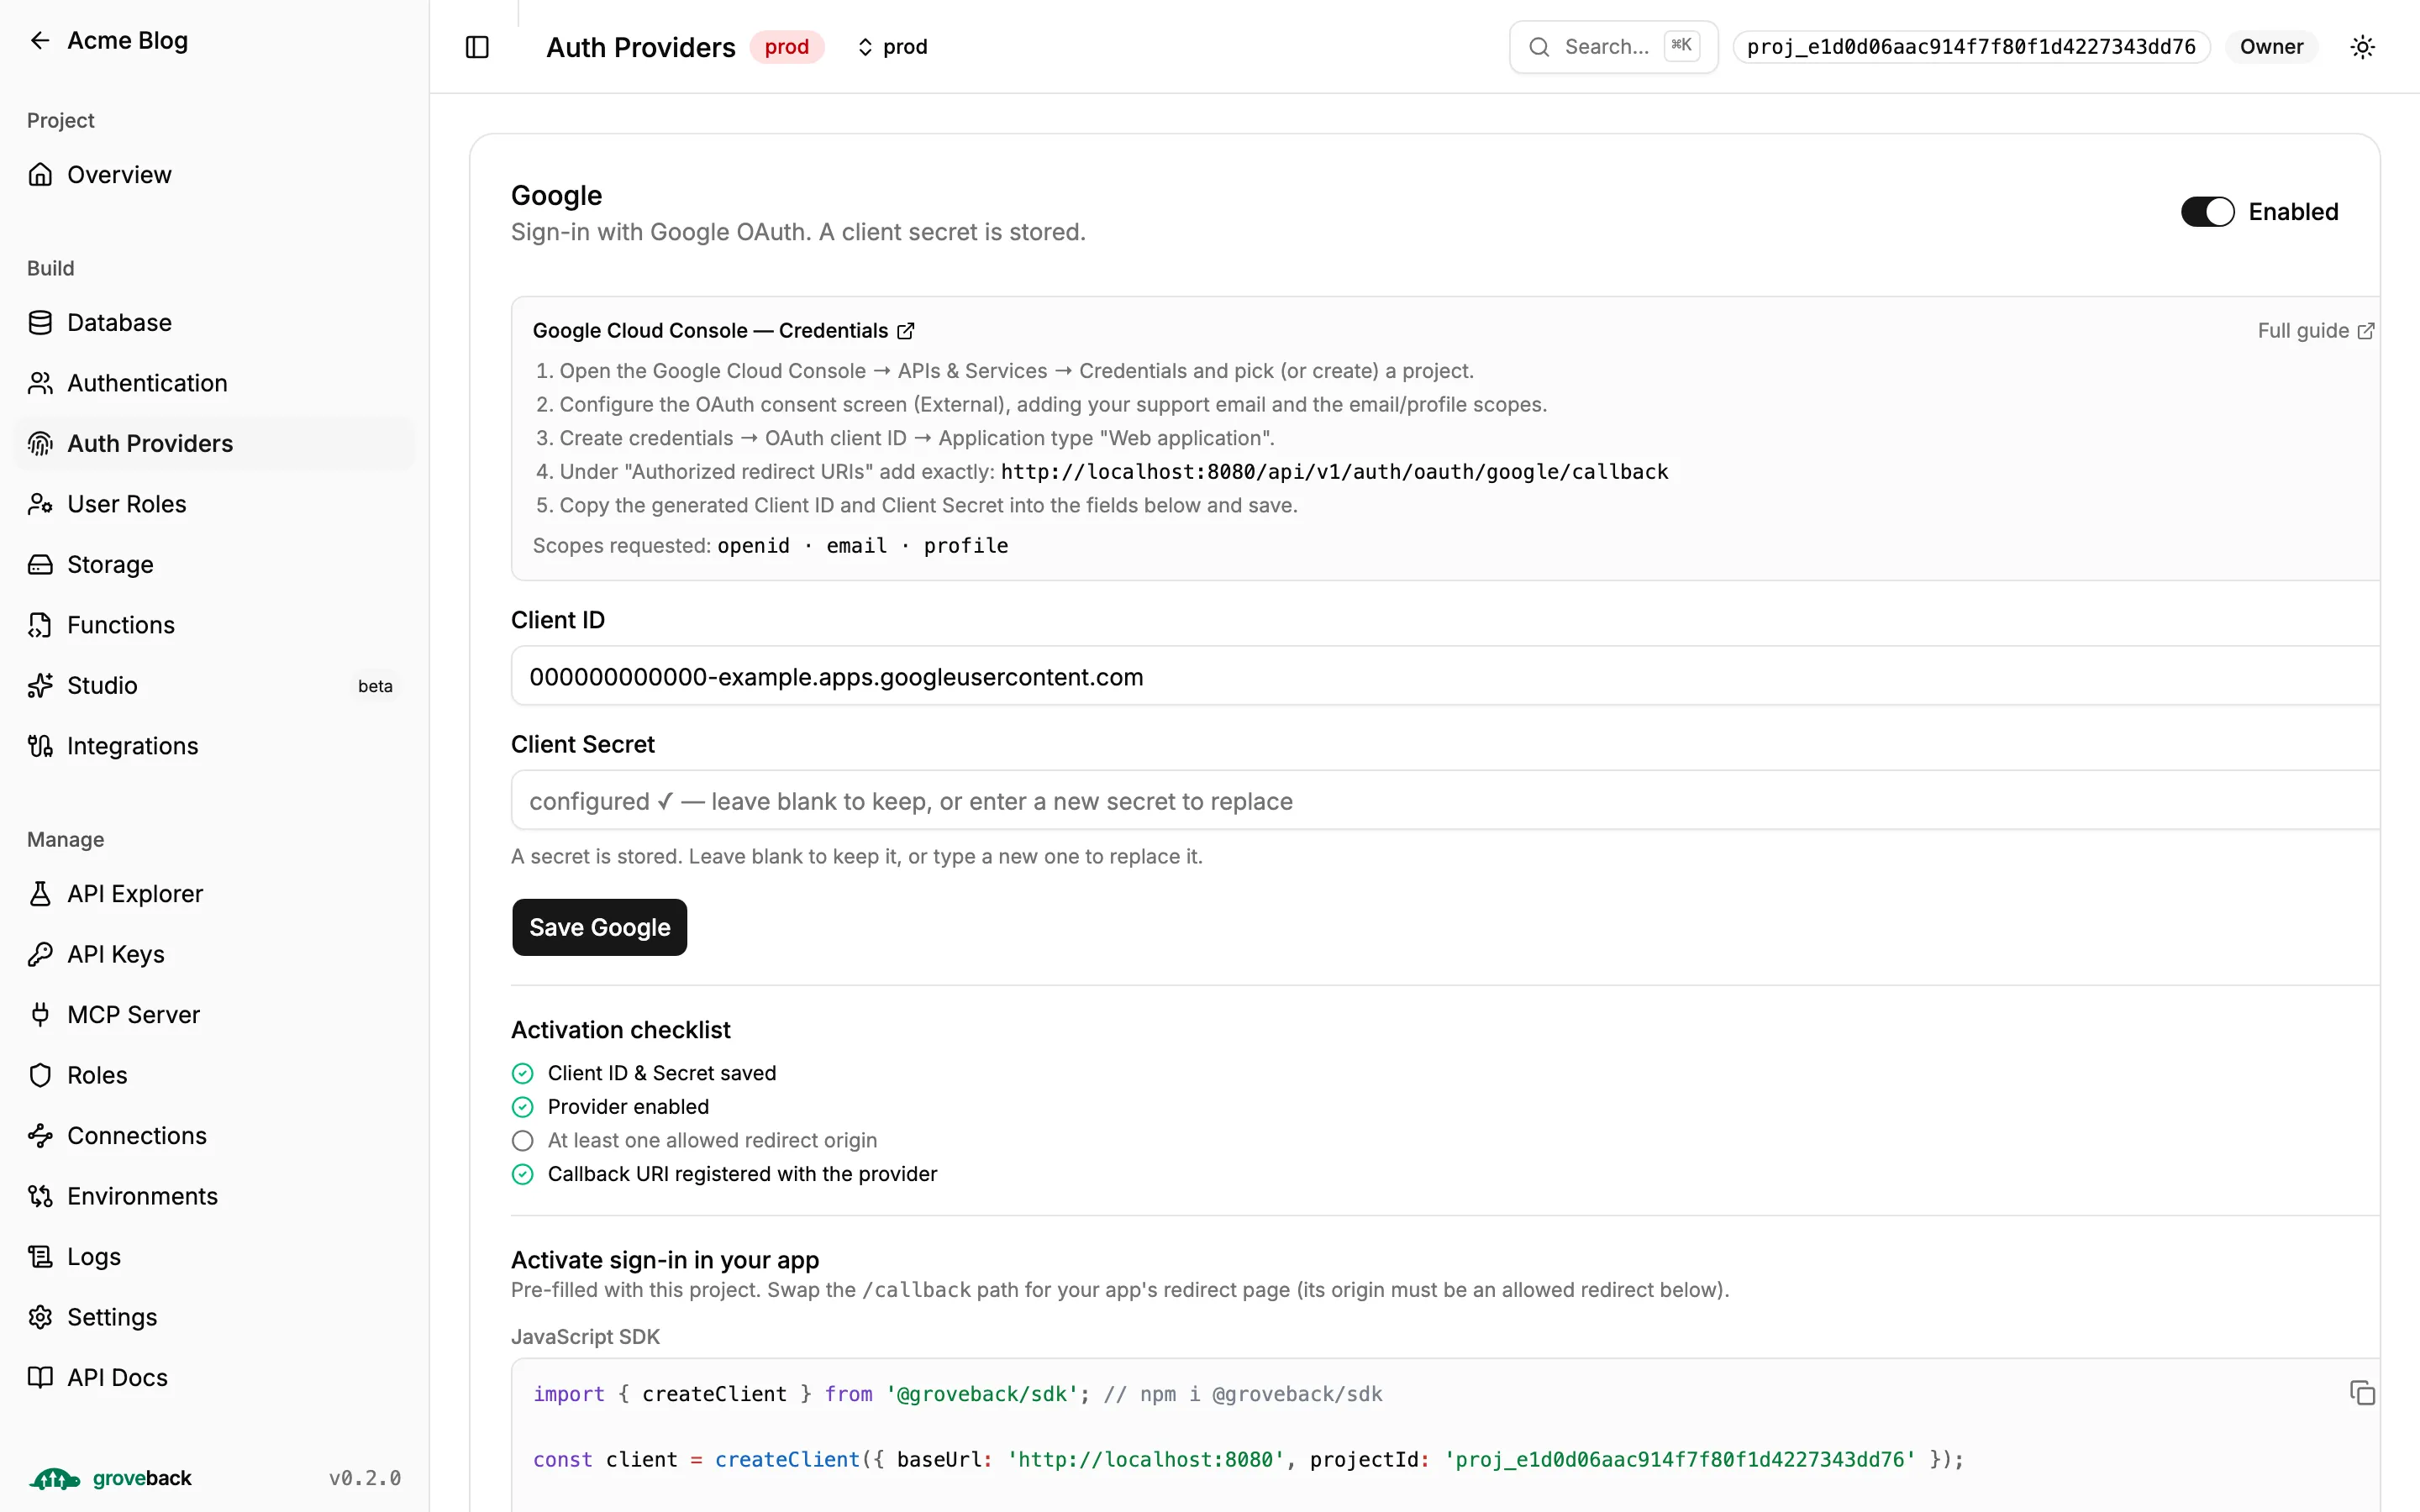This screenshot has width=2420, height=1512.
Task: Focus the Search box
Action: (x=1613, y=47)
